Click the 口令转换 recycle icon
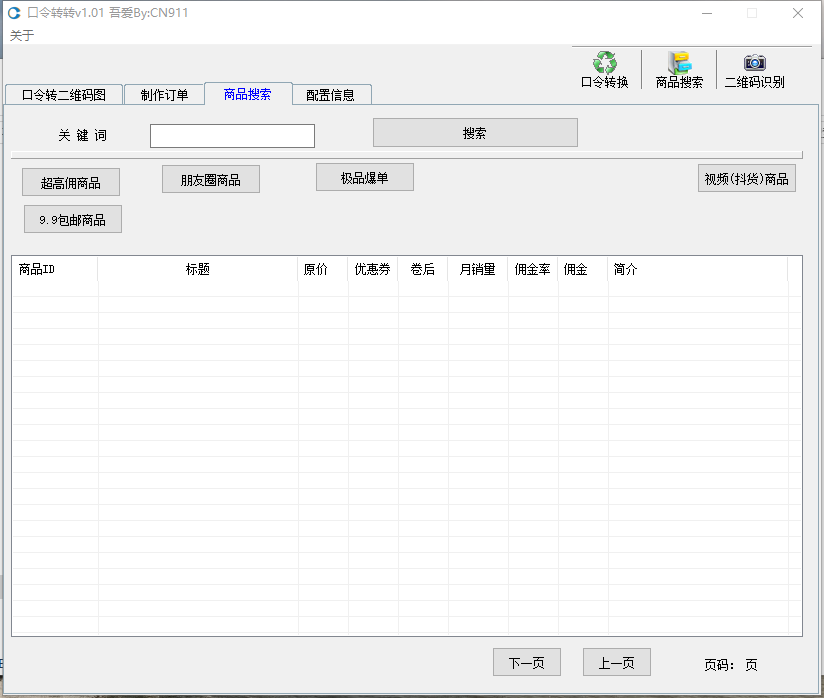Viewport: 824px width, 698px height. pyautogui.click(x=604, y=63)
